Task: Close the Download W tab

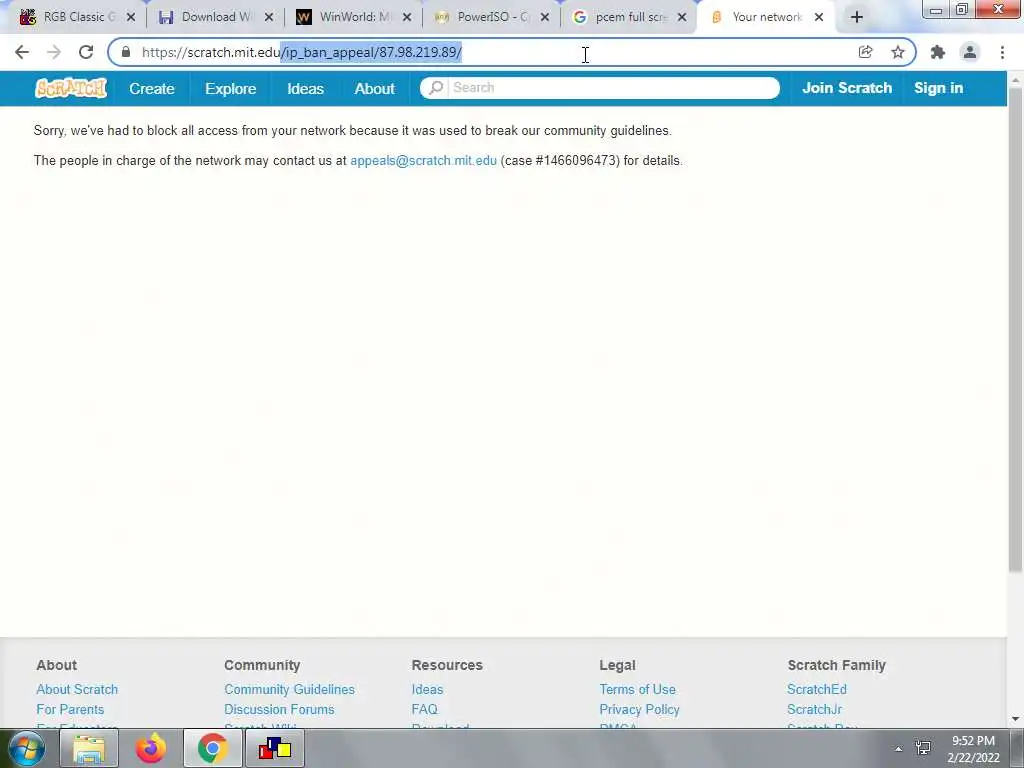Action: click(x=268, y=18)
